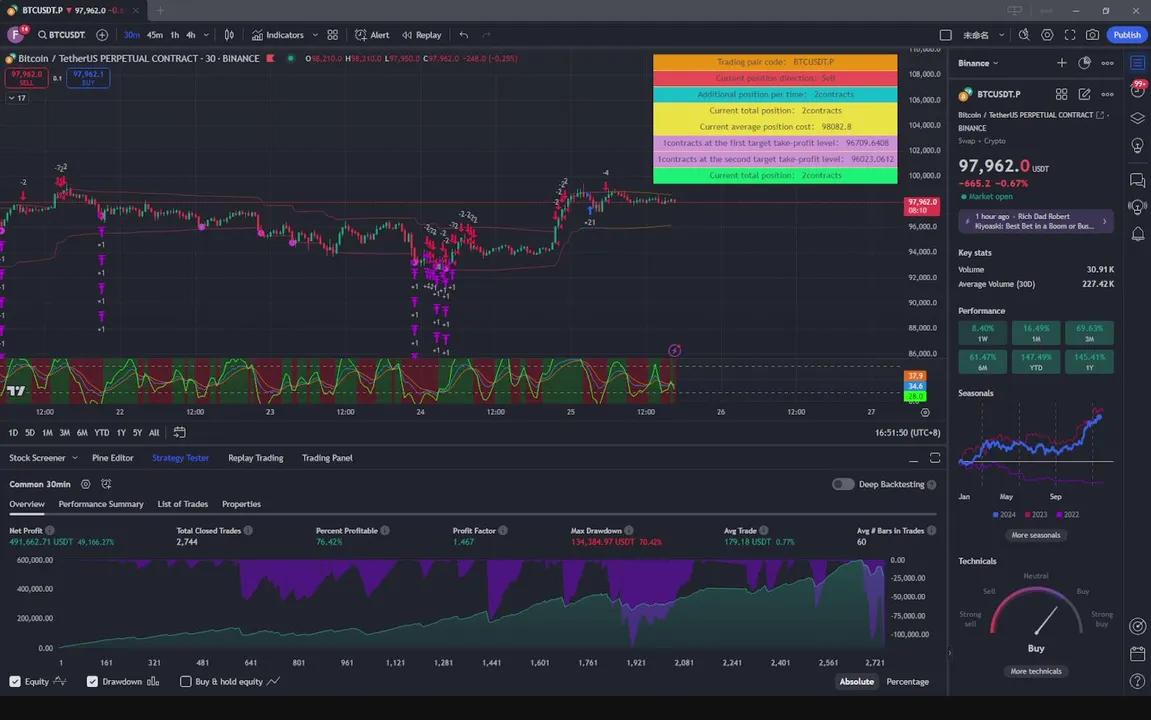Open the Indicators dialog

pos(278,34)
